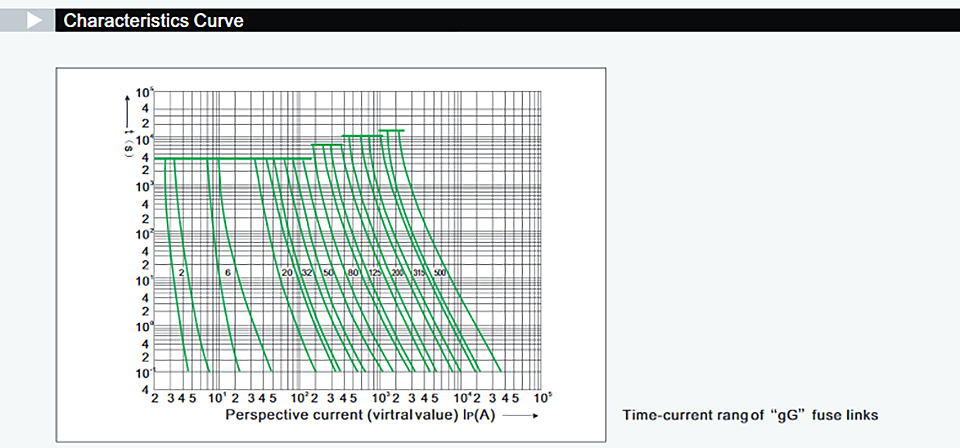Click the curve label 500 in the chart
960x448 pixels.
[x=440, y=272]
